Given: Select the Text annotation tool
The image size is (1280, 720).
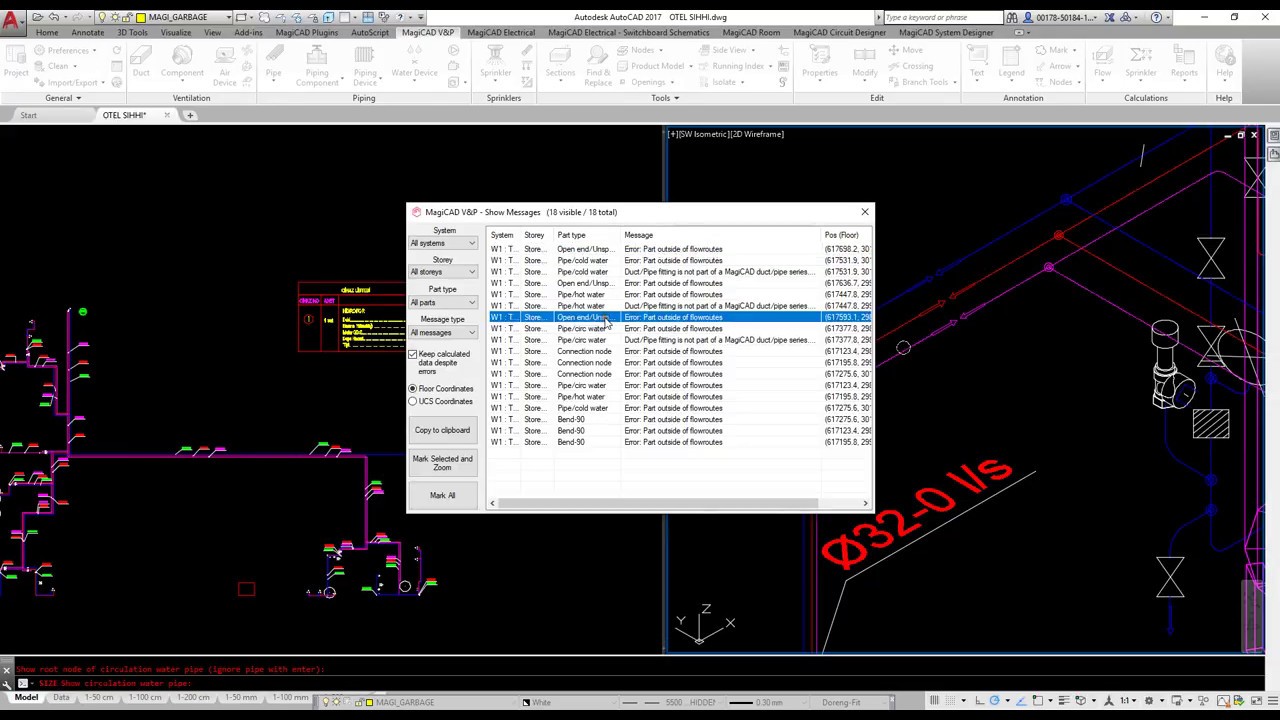Looking at the screenshot, I should coord(977,64).
